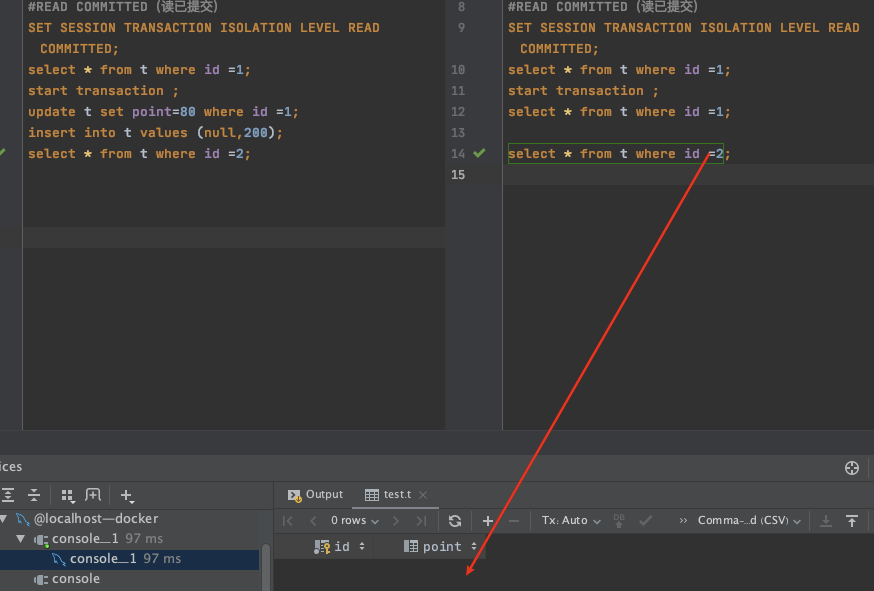Click the Add Service plus icon

click(127, 495)
